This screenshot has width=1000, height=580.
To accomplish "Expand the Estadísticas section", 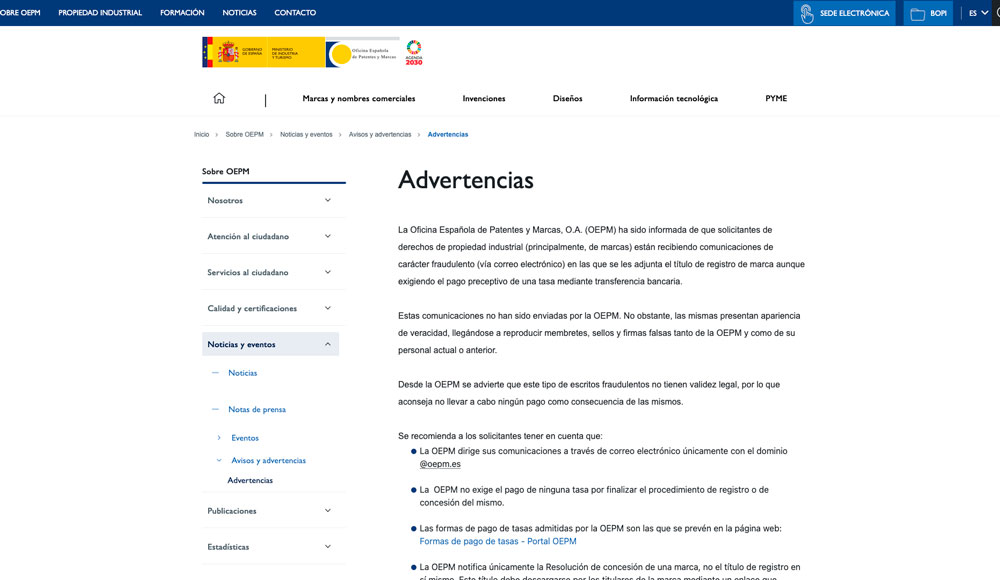I will [x=326, y=547].
